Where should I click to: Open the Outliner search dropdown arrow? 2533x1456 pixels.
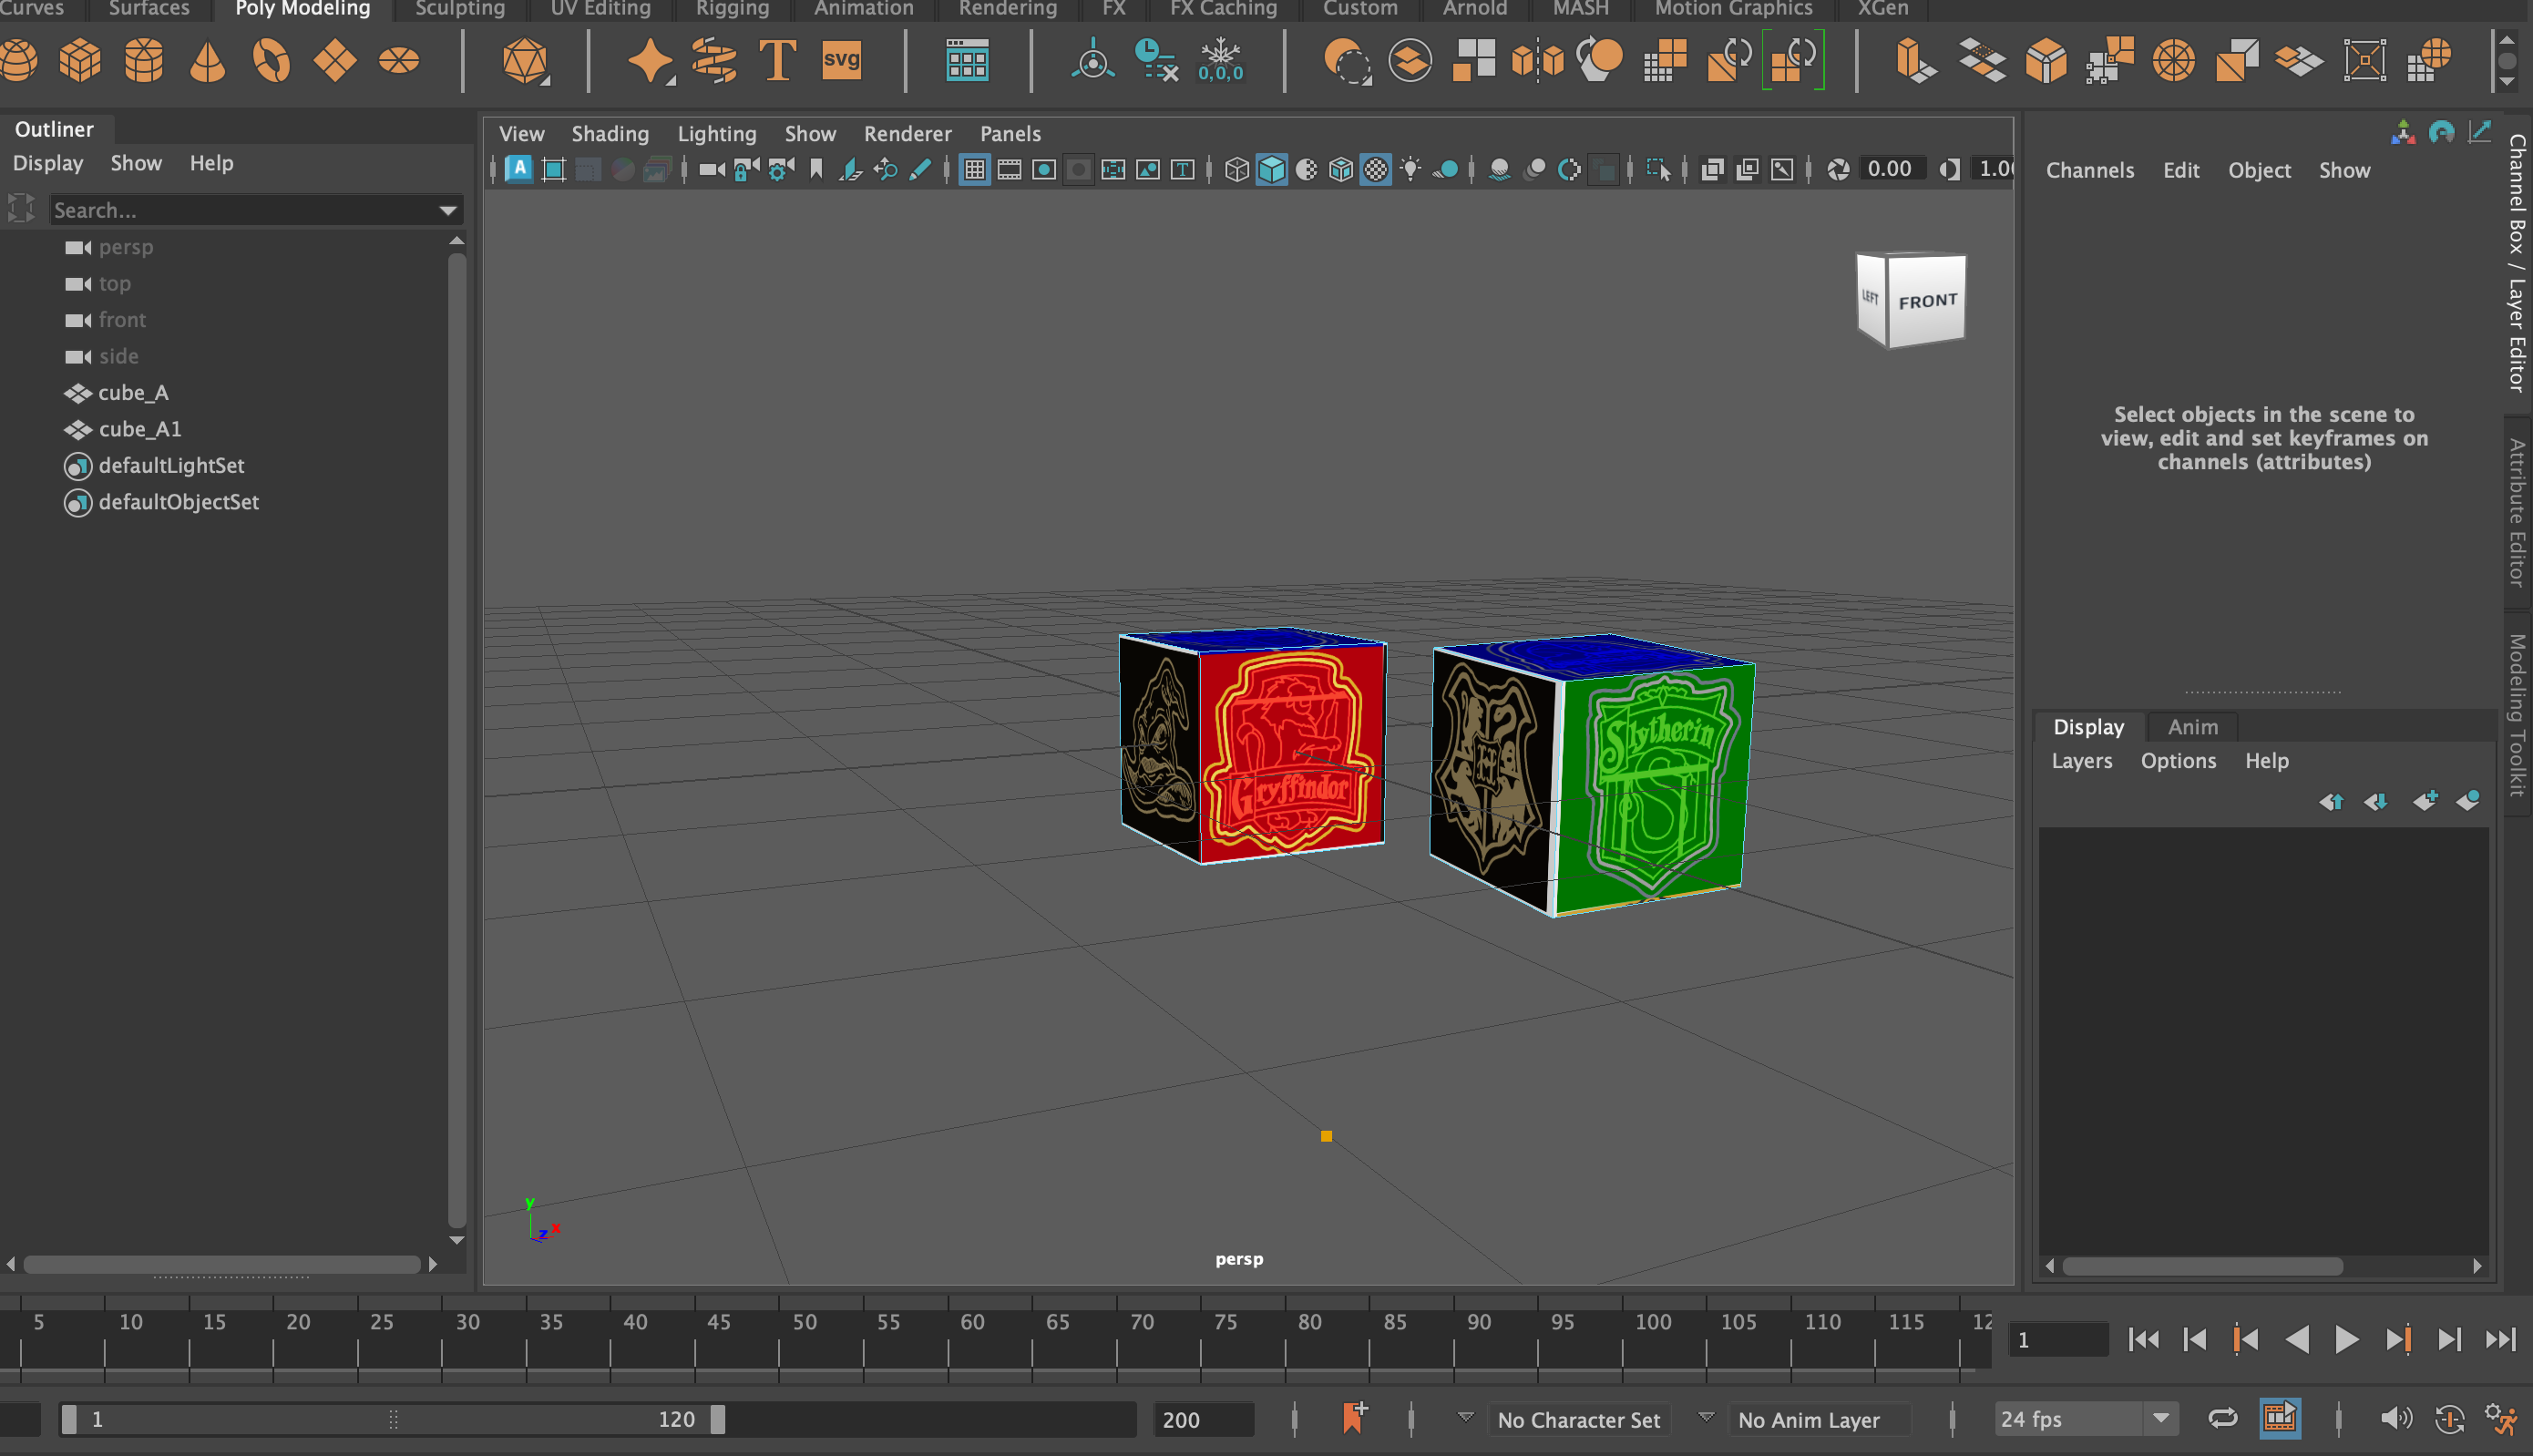tap(447, 210)
